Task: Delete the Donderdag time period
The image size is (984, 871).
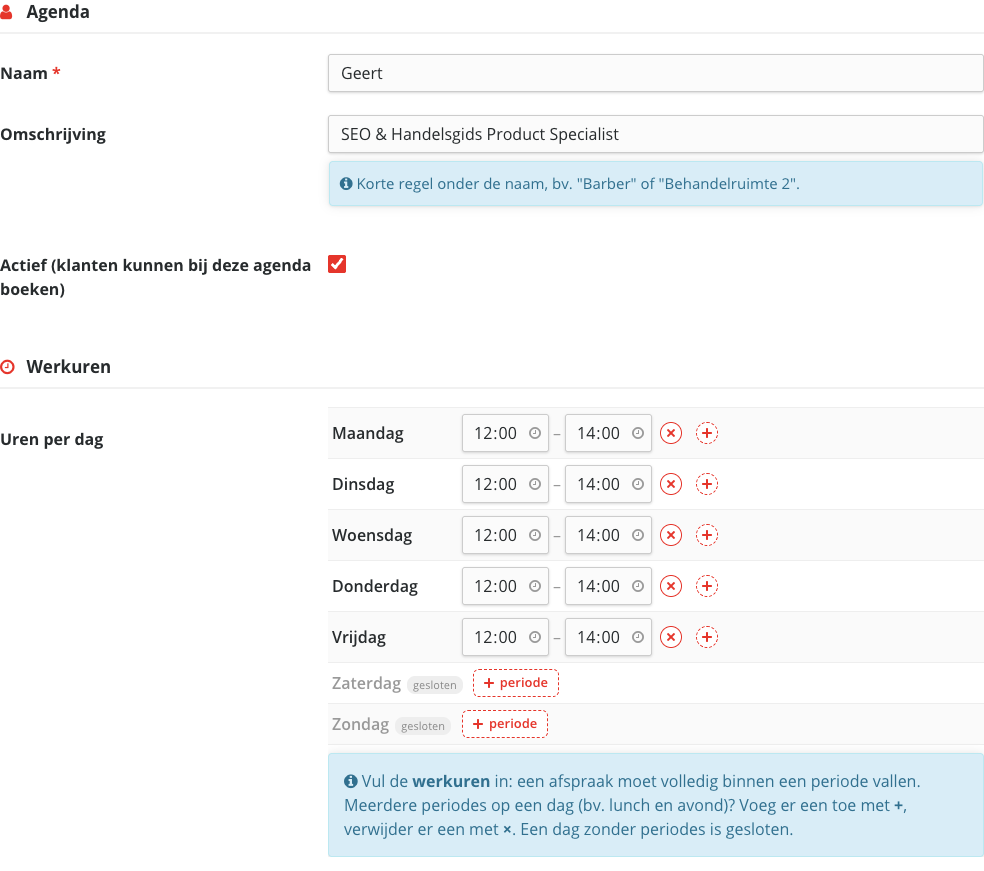Action: click(x=671, y=586)
